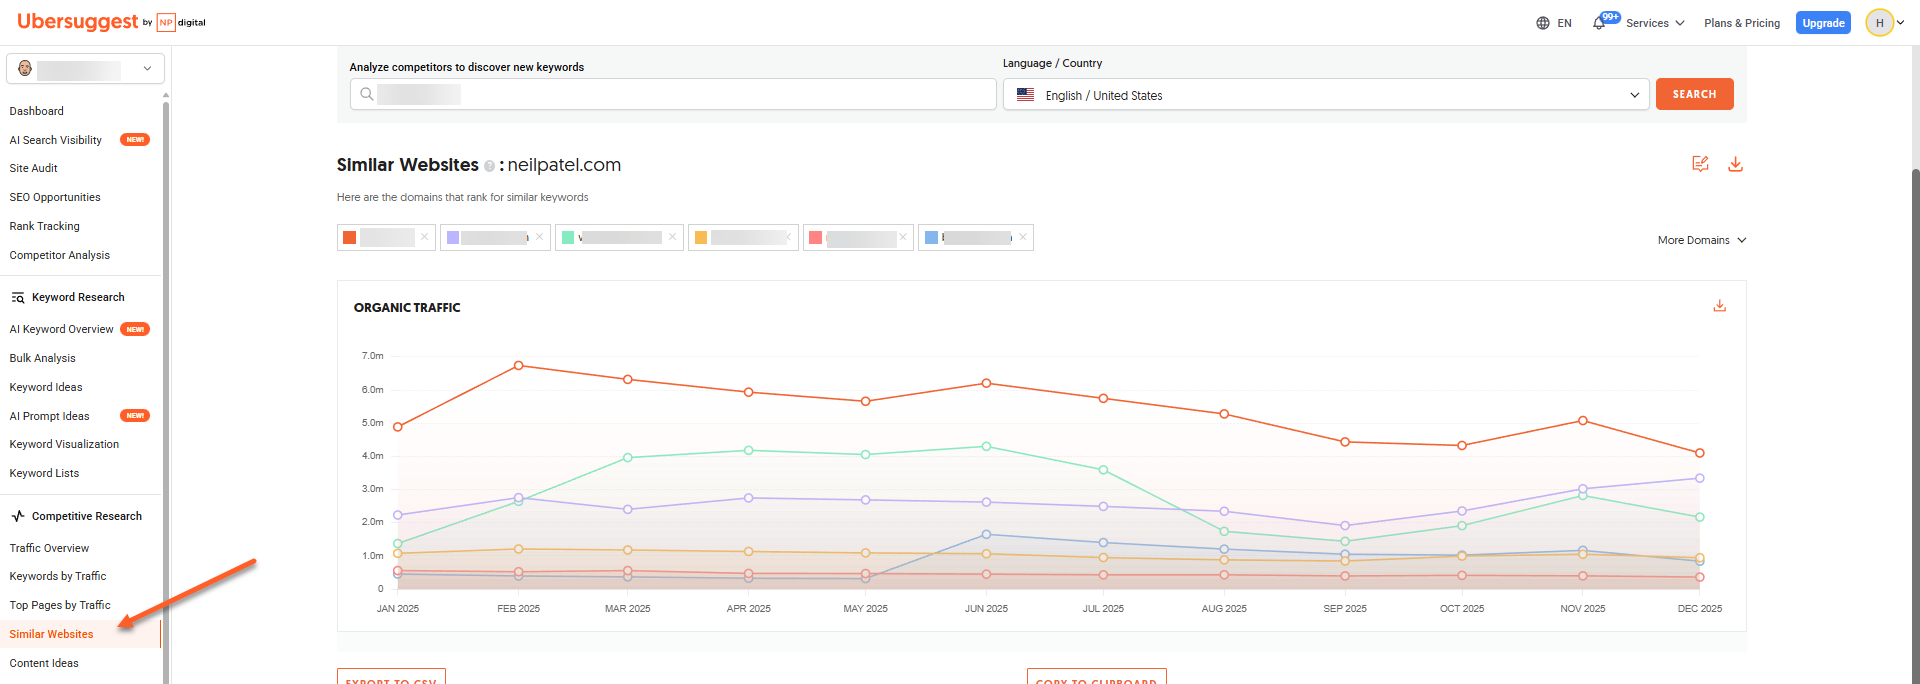Image resolution: width=1920 pixels, height=684 pixels.
Task: Remove the pink domain chip
Action: (902, 237)
